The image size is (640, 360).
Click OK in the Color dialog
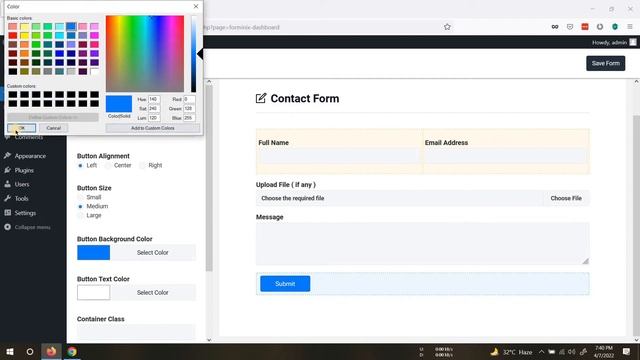tap(22, 128)
